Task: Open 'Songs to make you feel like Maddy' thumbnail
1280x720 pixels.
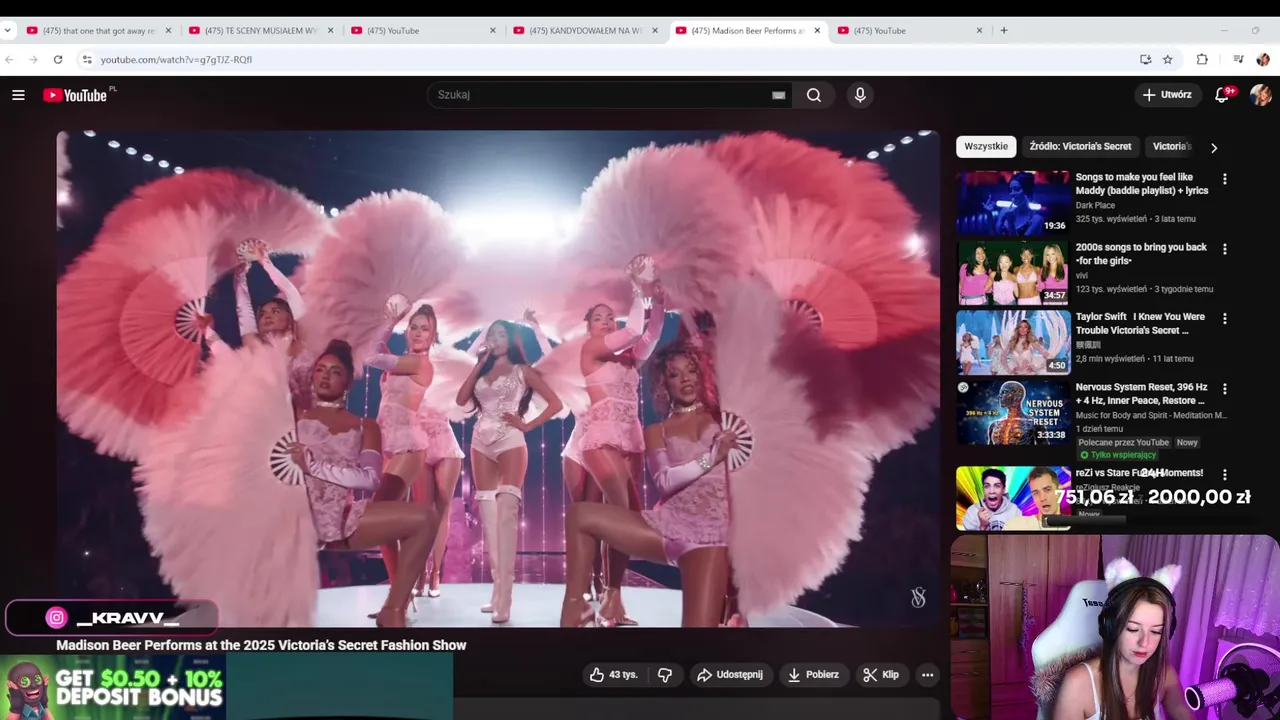Action: coord(1013,202)
